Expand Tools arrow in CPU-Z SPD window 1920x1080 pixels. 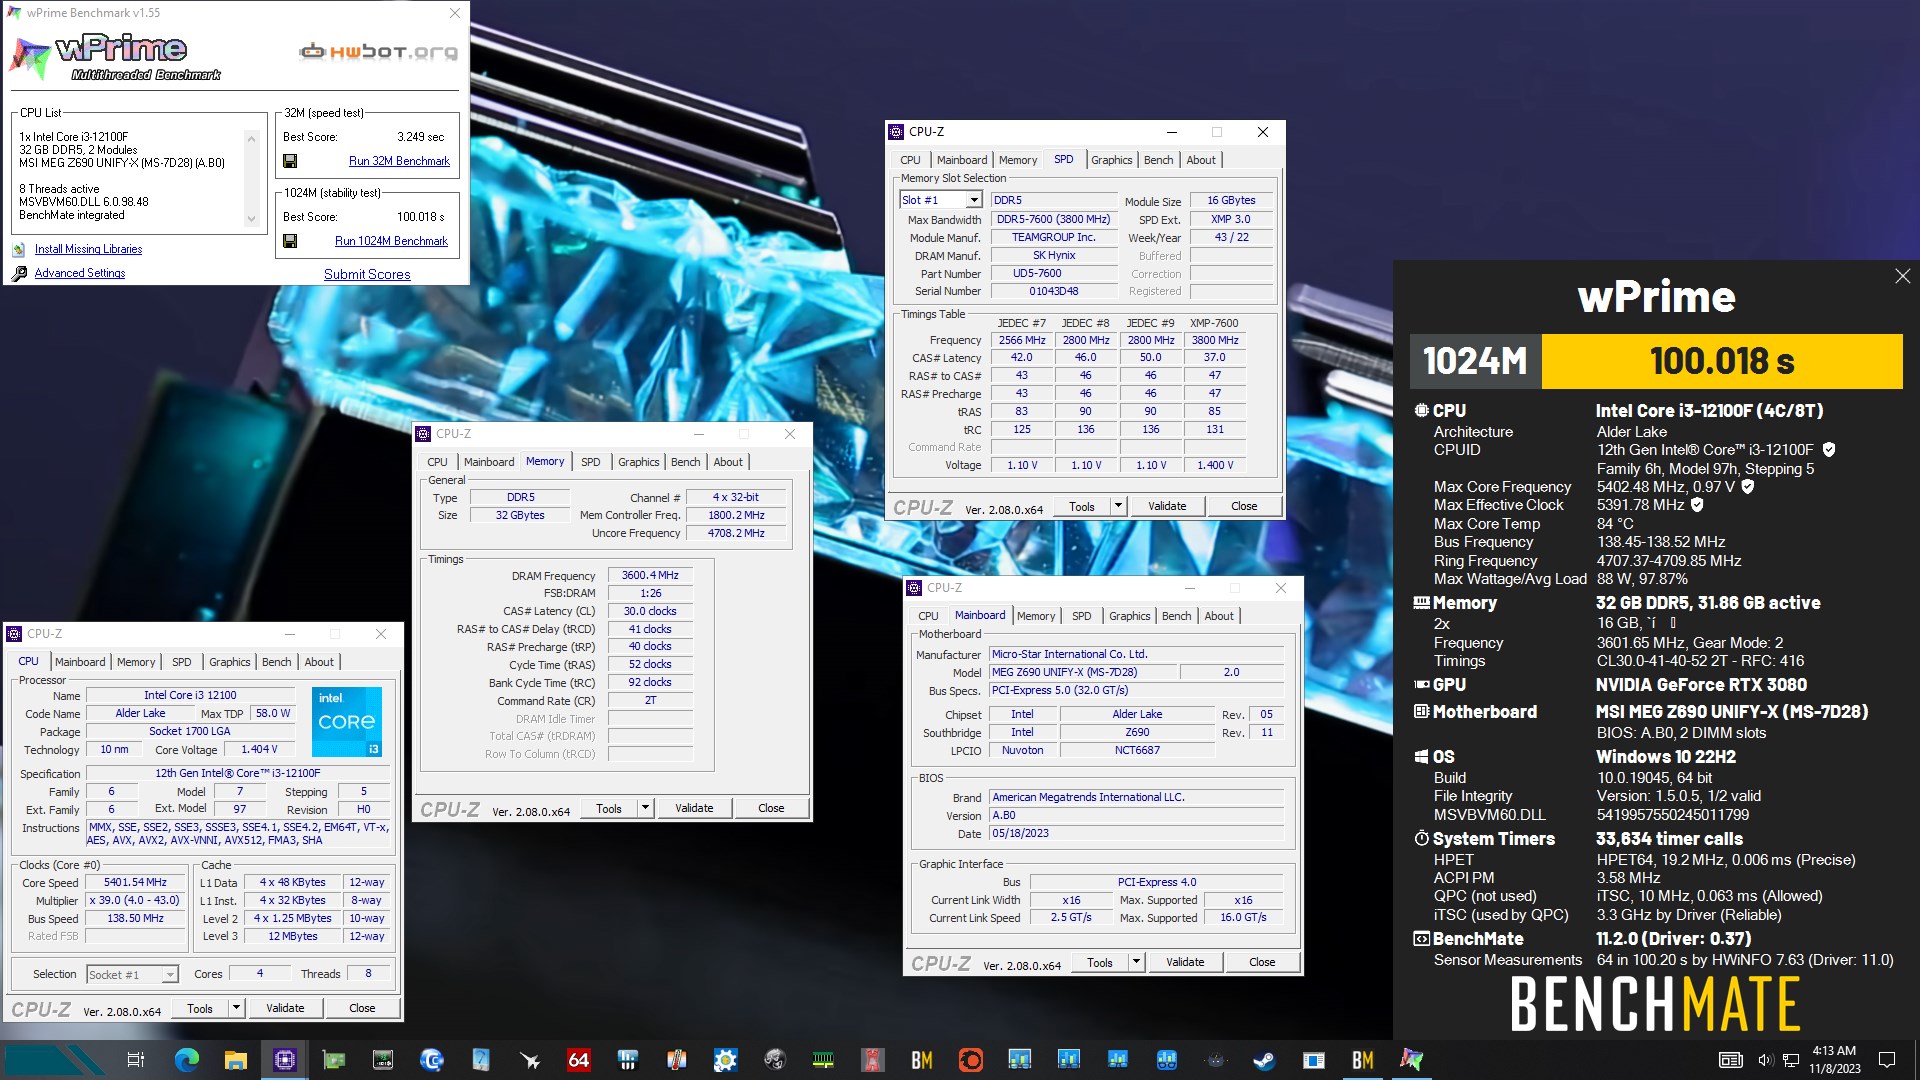[1118, 506]
